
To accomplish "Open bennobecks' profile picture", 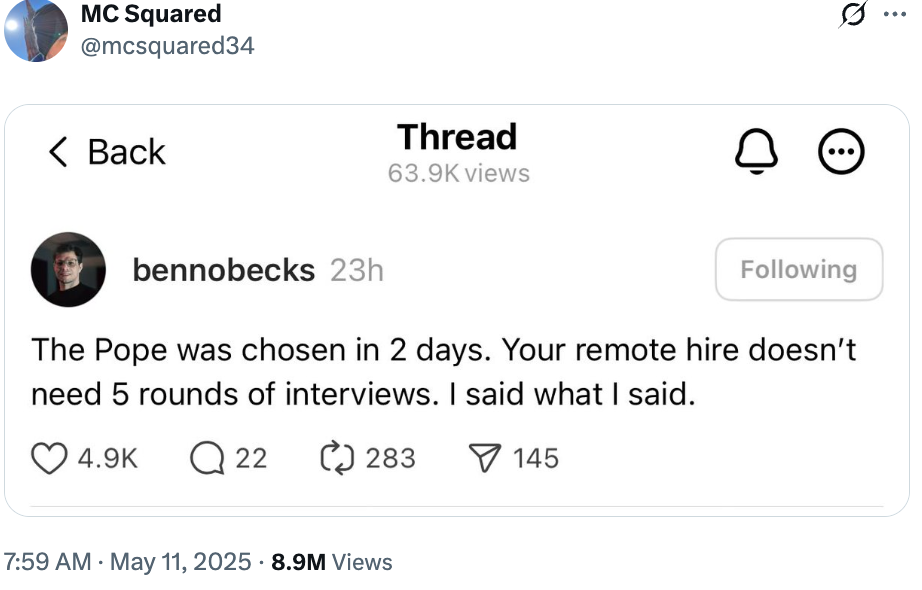I will coord(68,269).
